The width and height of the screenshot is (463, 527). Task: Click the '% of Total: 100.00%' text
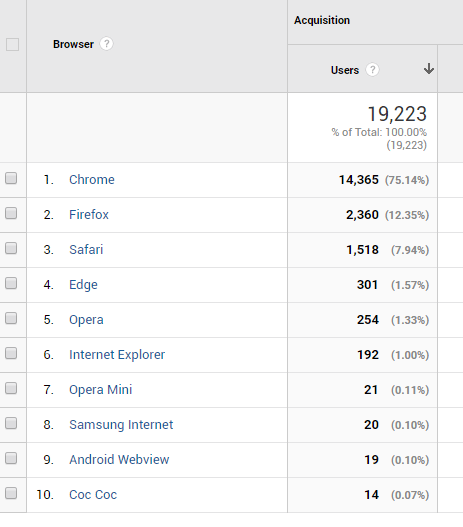pos(379,132)
